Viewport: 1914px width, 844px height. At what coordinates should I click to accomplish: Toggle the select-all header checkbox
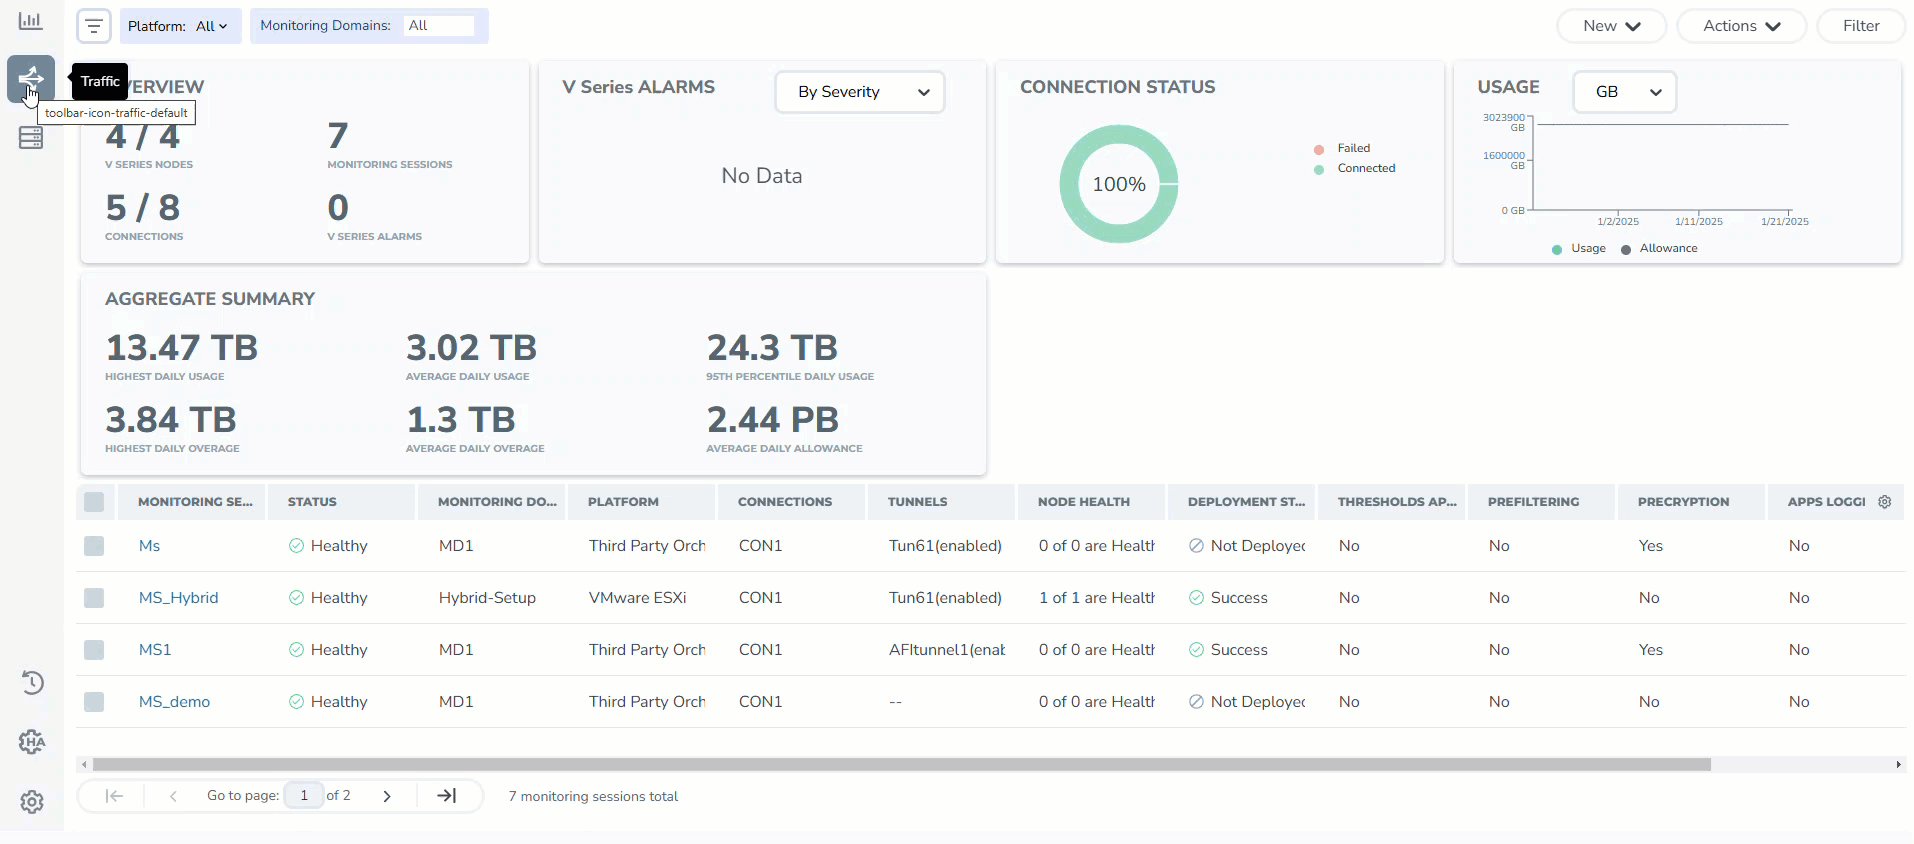[x=94, y=502]
